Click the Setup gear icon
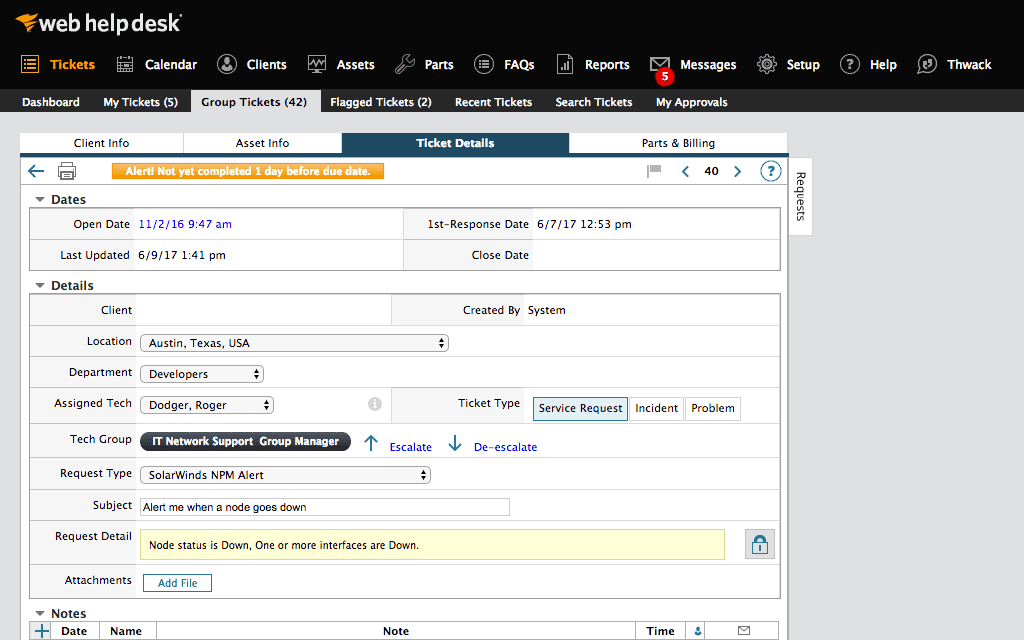1024x640 pixels. [767, 64]
